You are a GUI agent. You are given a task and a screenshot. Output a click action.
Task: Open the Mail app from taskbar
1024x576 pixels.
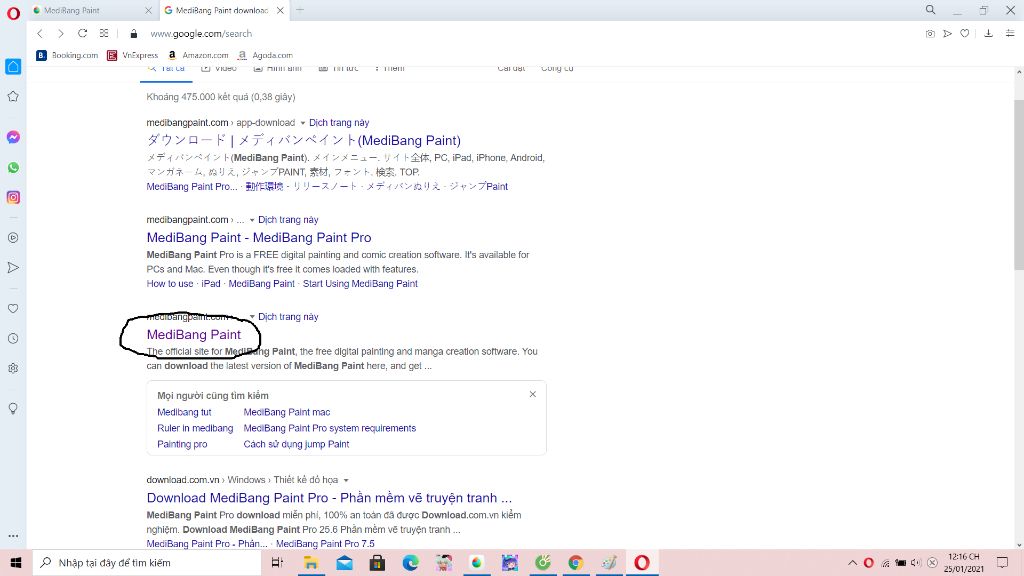point(344,562)
